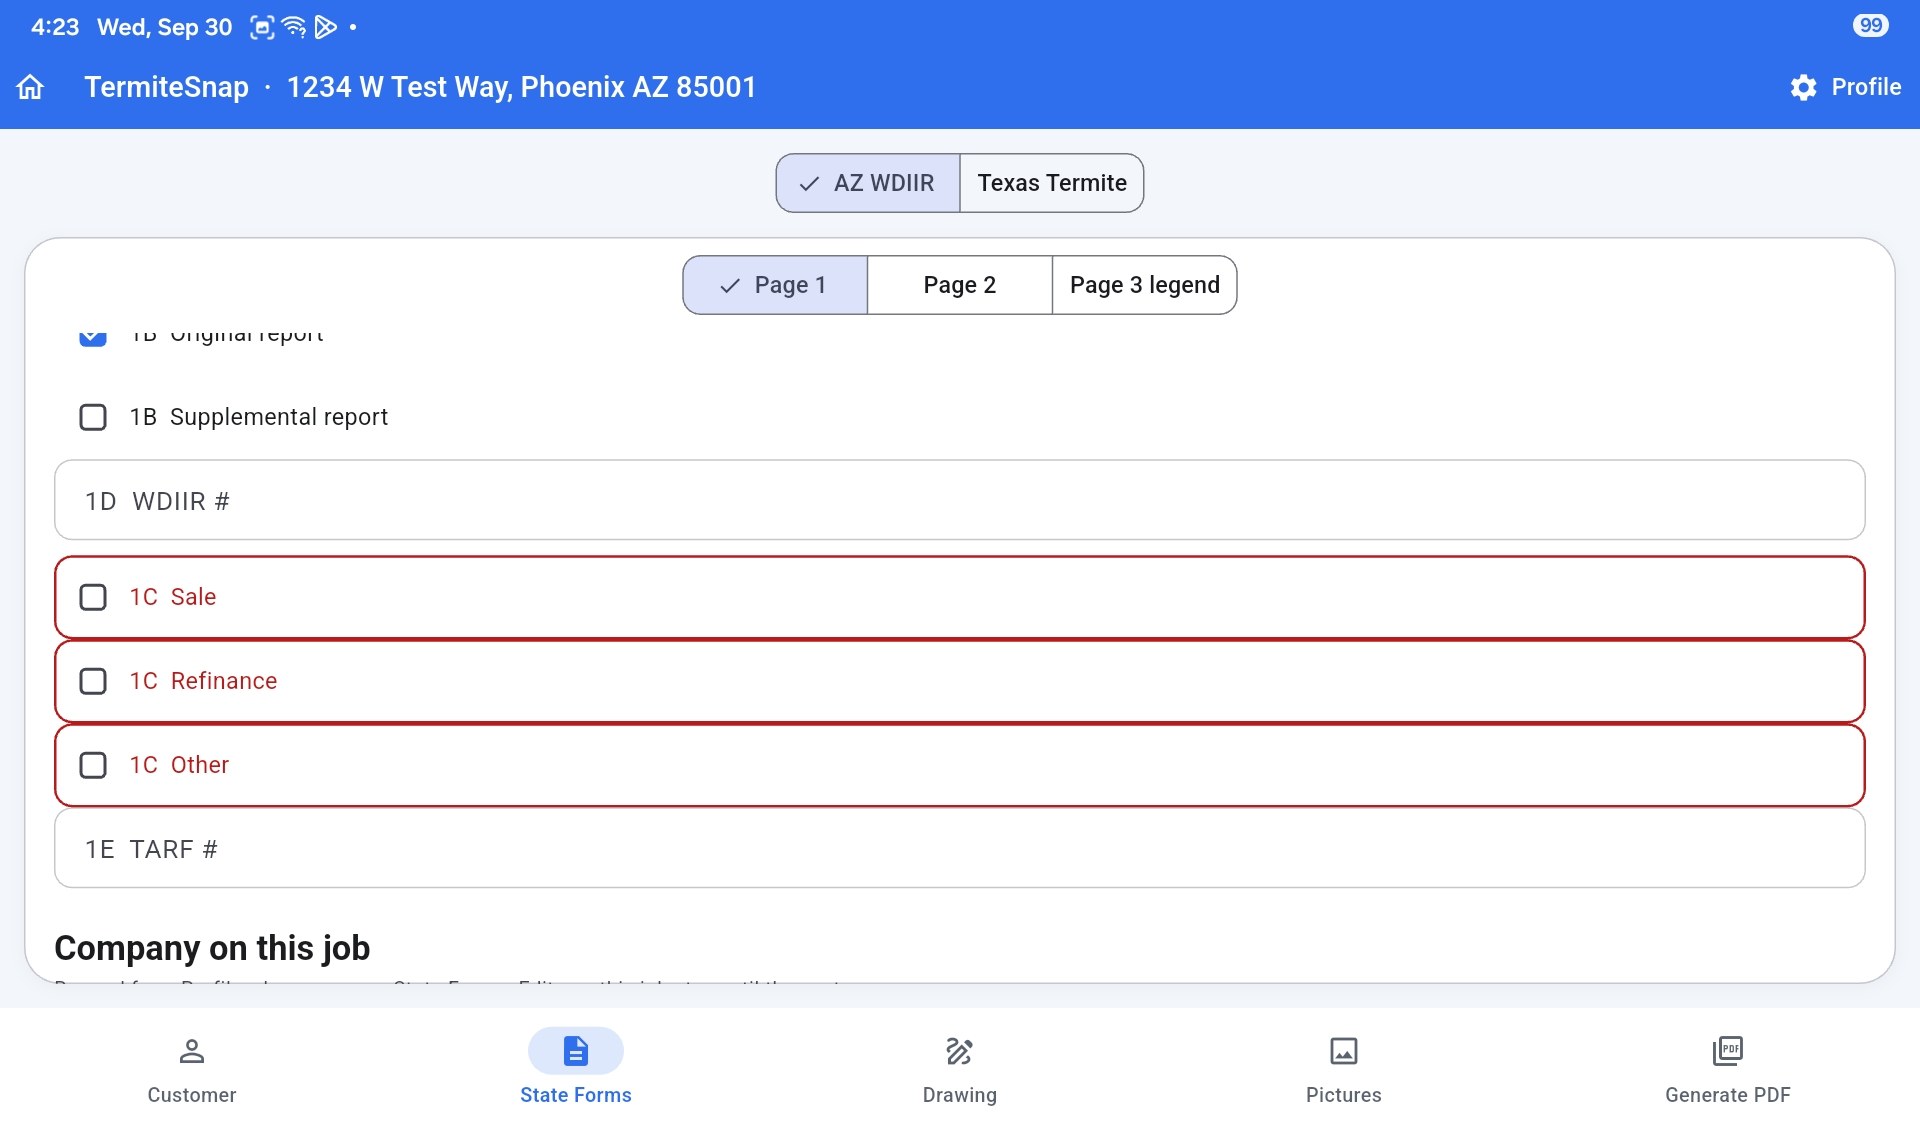The image size is (1920, 1128).
Task: Check the 1C Other checkbox
Action: [93, 765]
